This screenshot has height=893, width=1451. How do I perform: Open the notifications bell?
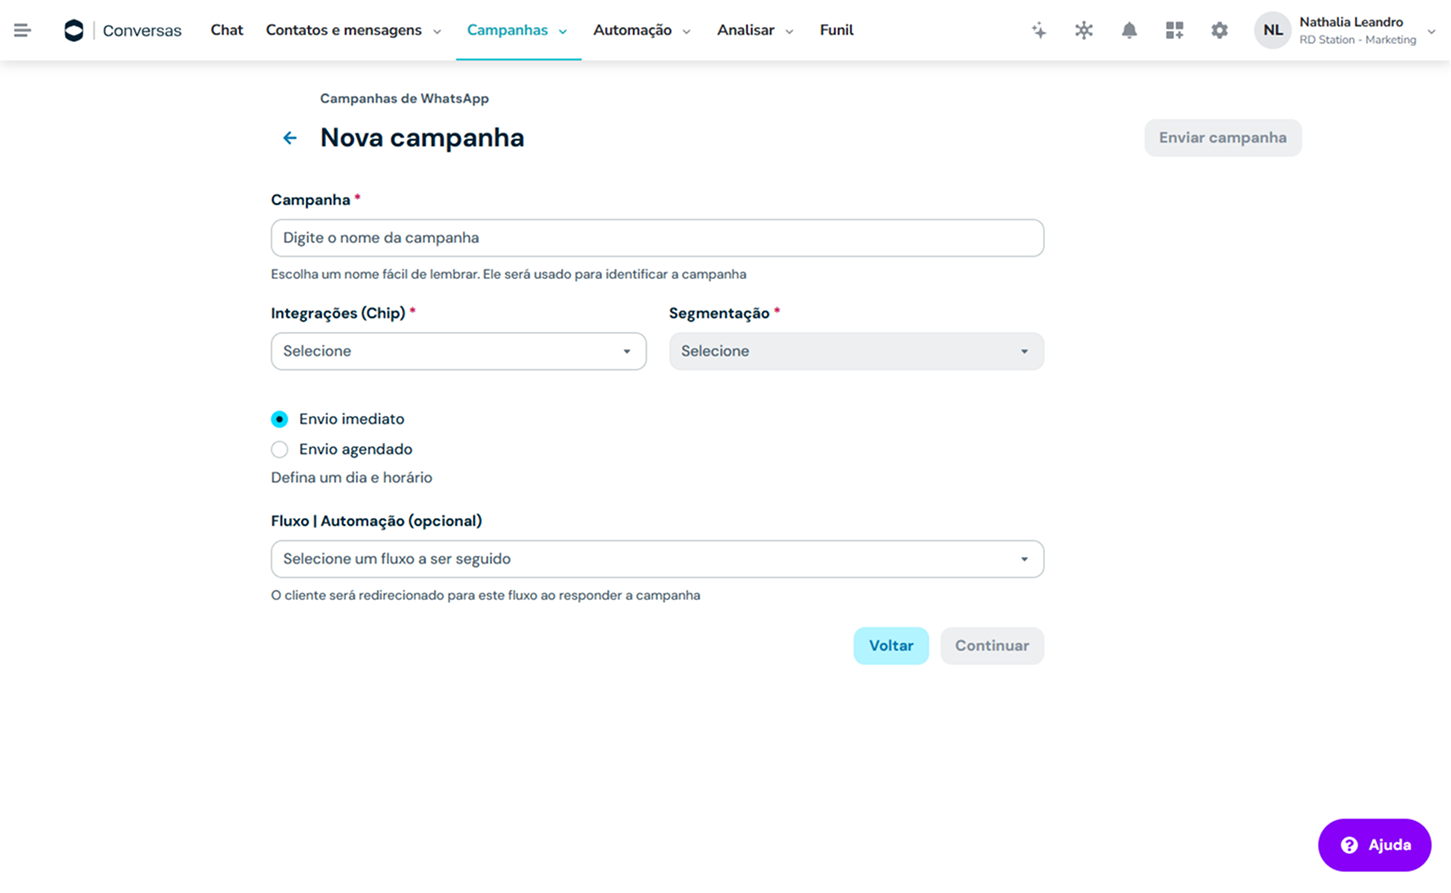(x=1129, y=30)
